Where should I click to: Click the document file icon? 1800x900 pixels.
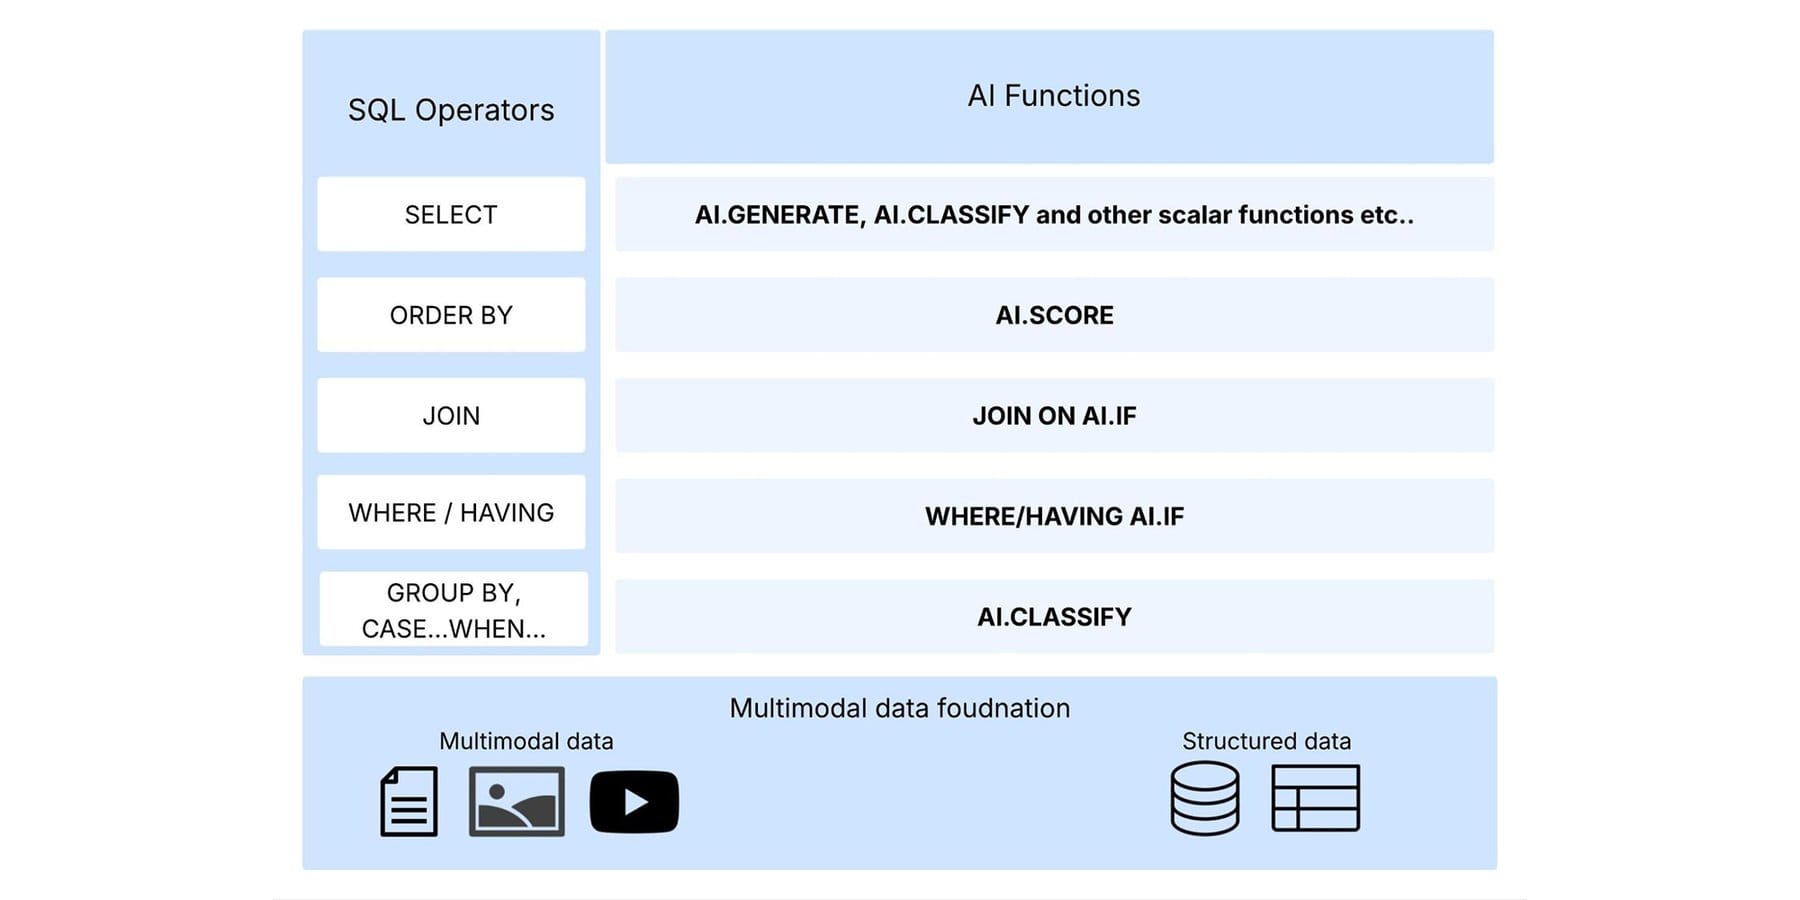click(x=409, y=801)
